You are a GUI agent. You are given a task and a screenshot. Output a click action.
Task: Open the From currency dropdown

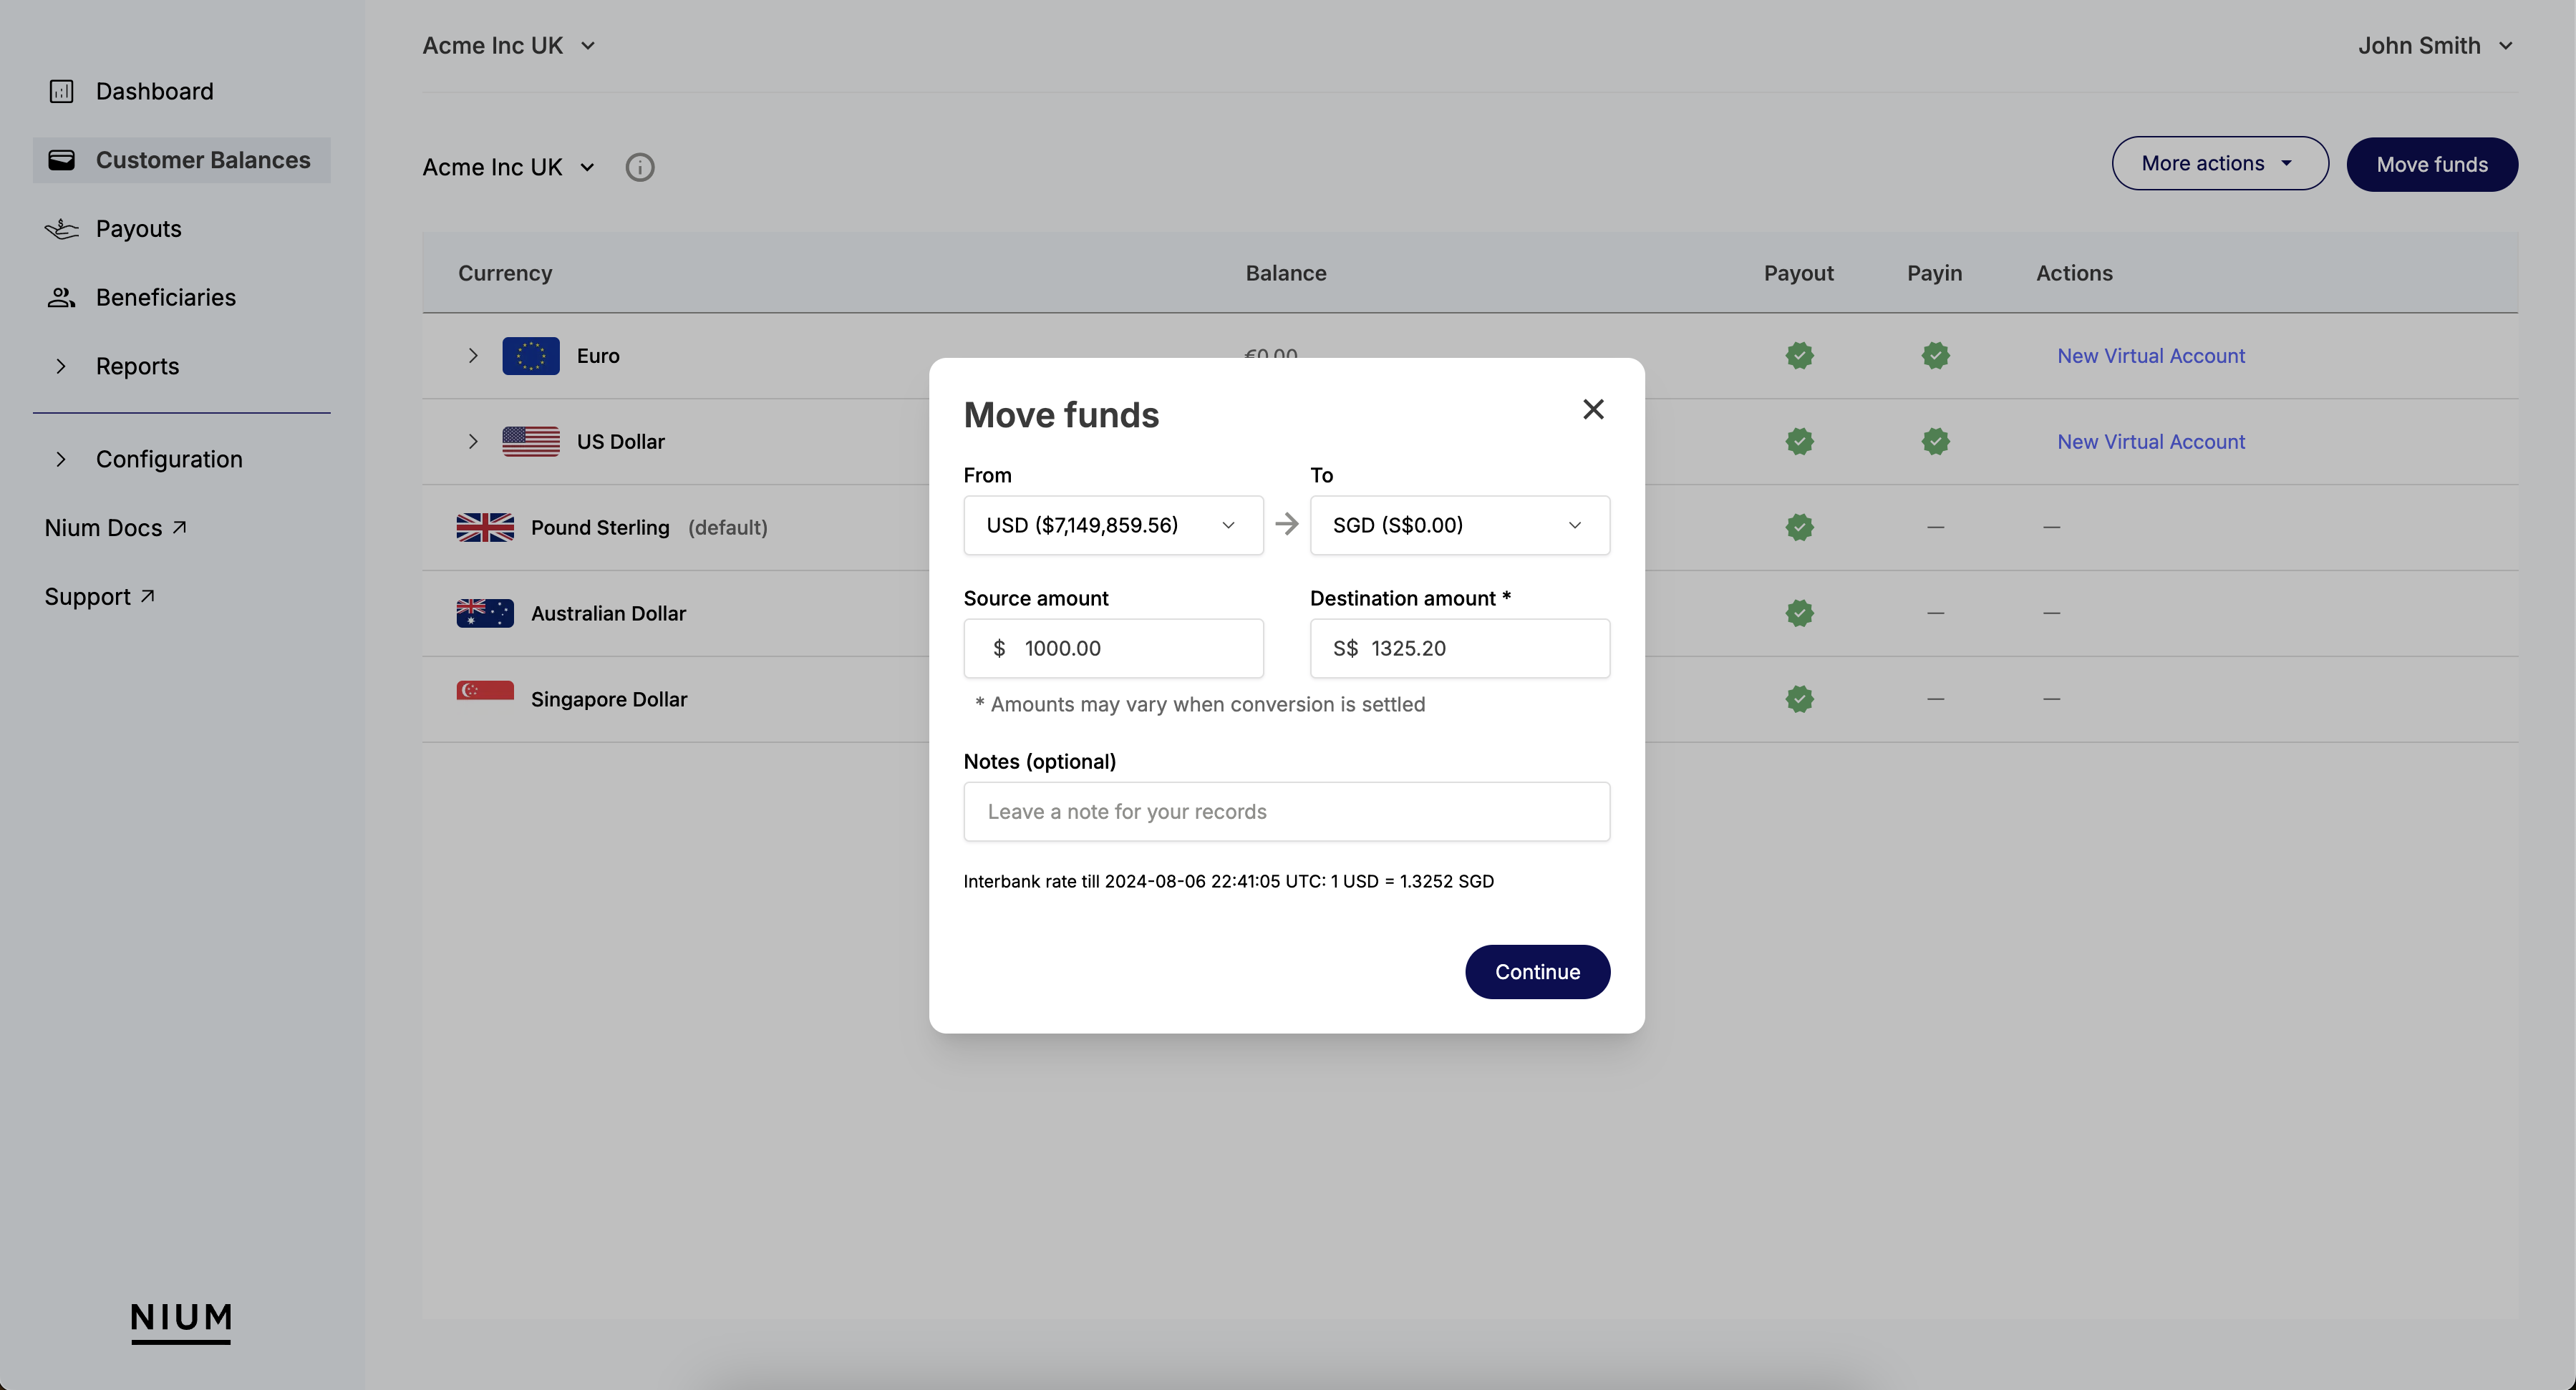pyautogui.click(x=1113, y=525)
